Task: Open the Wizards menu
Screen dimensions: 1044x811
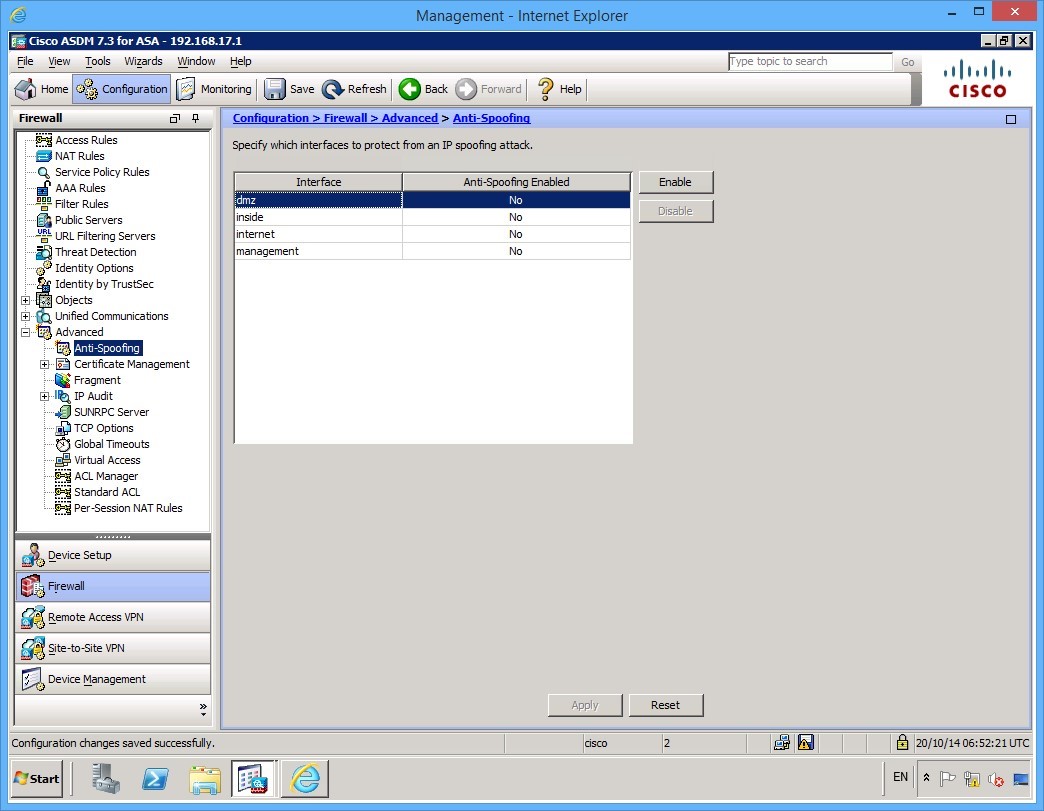Action: pos(143,61)
